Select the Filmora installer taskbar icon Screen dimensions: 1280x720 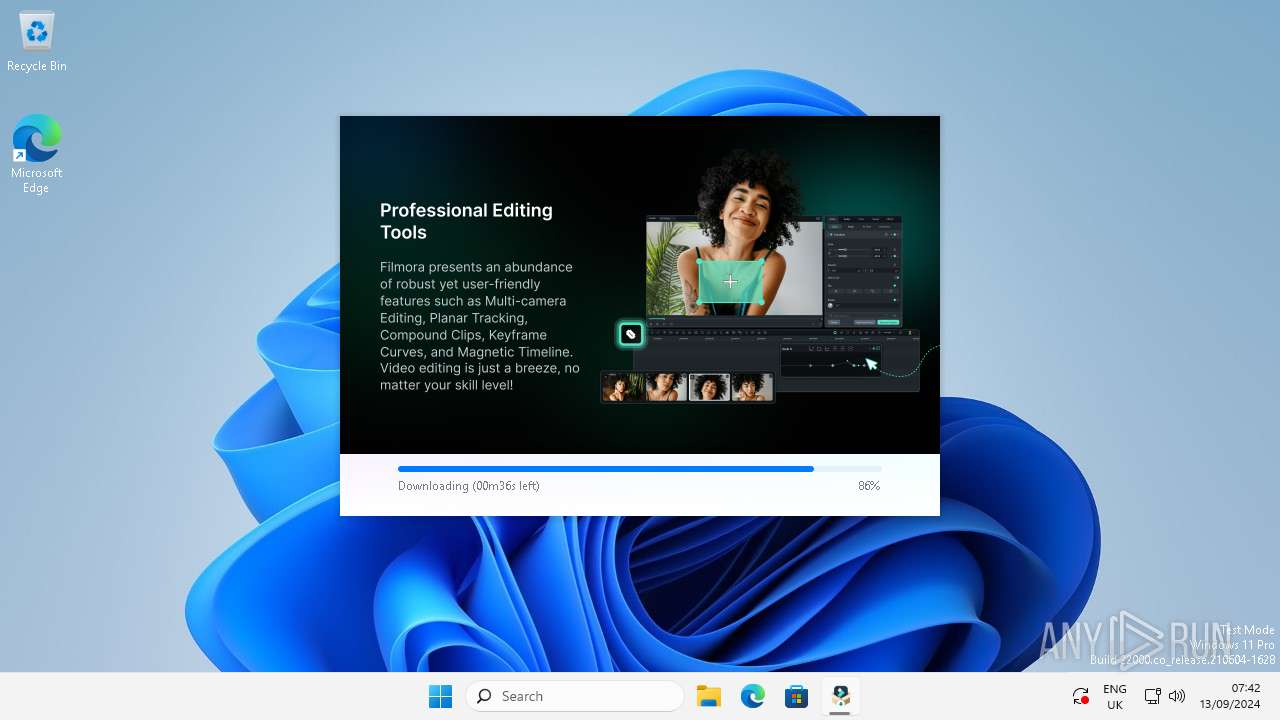pos(841,696)
